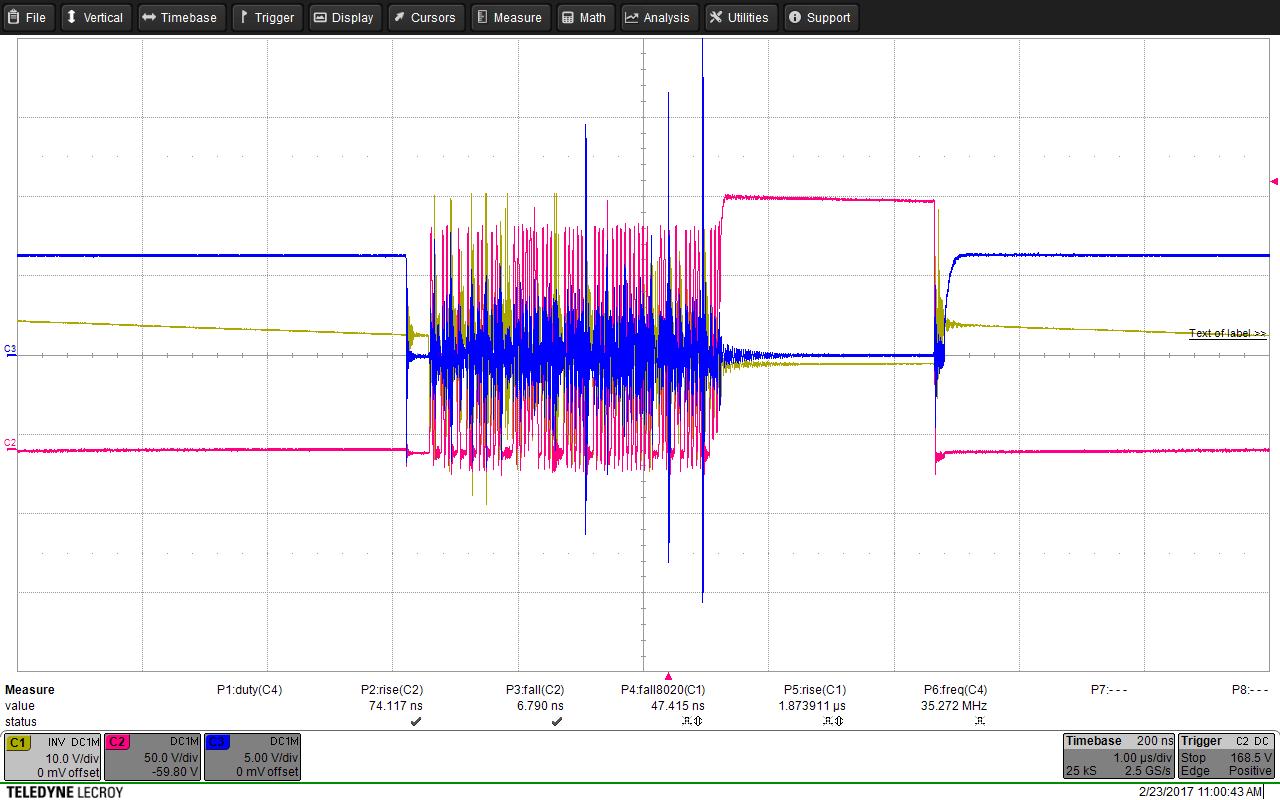Click the 2.5 GS/s sample rate value
Viewport: 1280px width, 800px height.
click(1146, 771)
